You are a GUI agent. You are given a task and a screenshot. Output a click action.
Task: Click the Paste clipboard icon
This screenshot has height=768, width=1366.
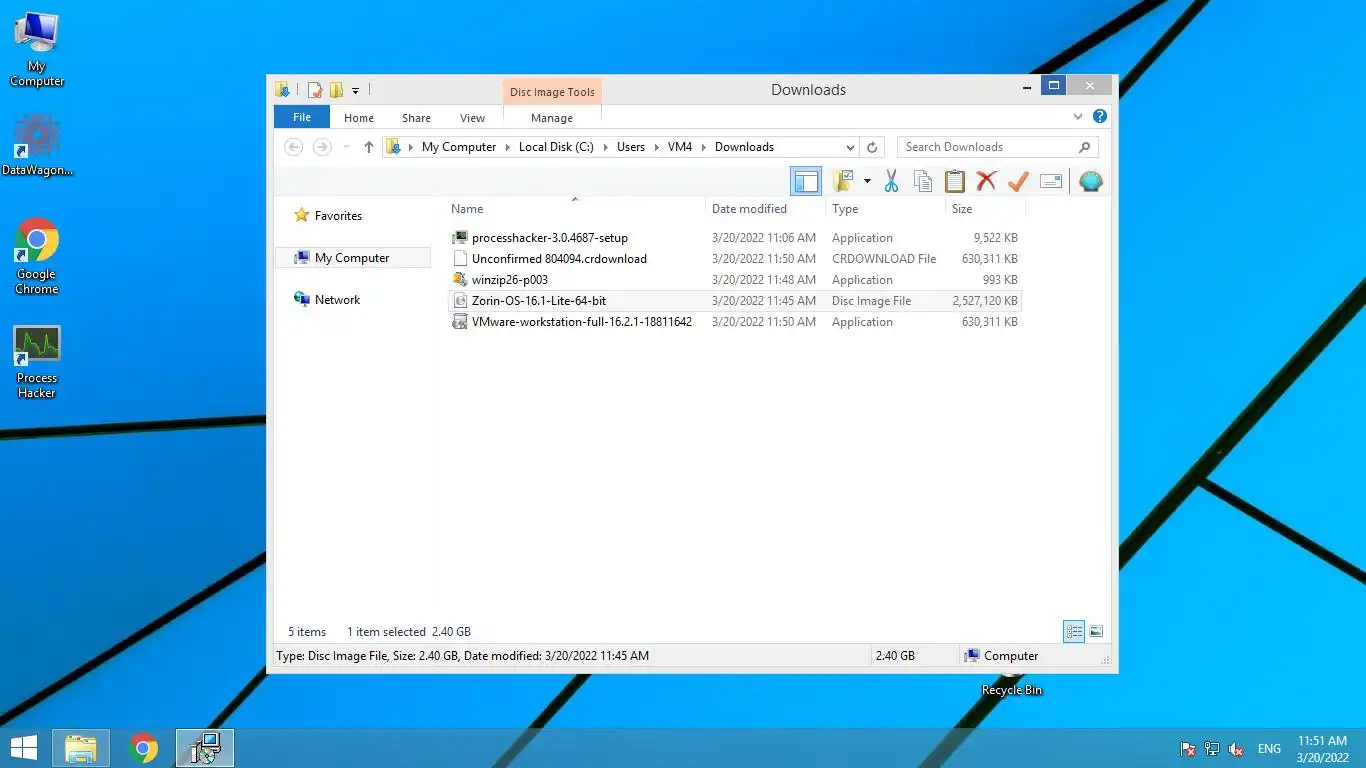coord(955,181)
